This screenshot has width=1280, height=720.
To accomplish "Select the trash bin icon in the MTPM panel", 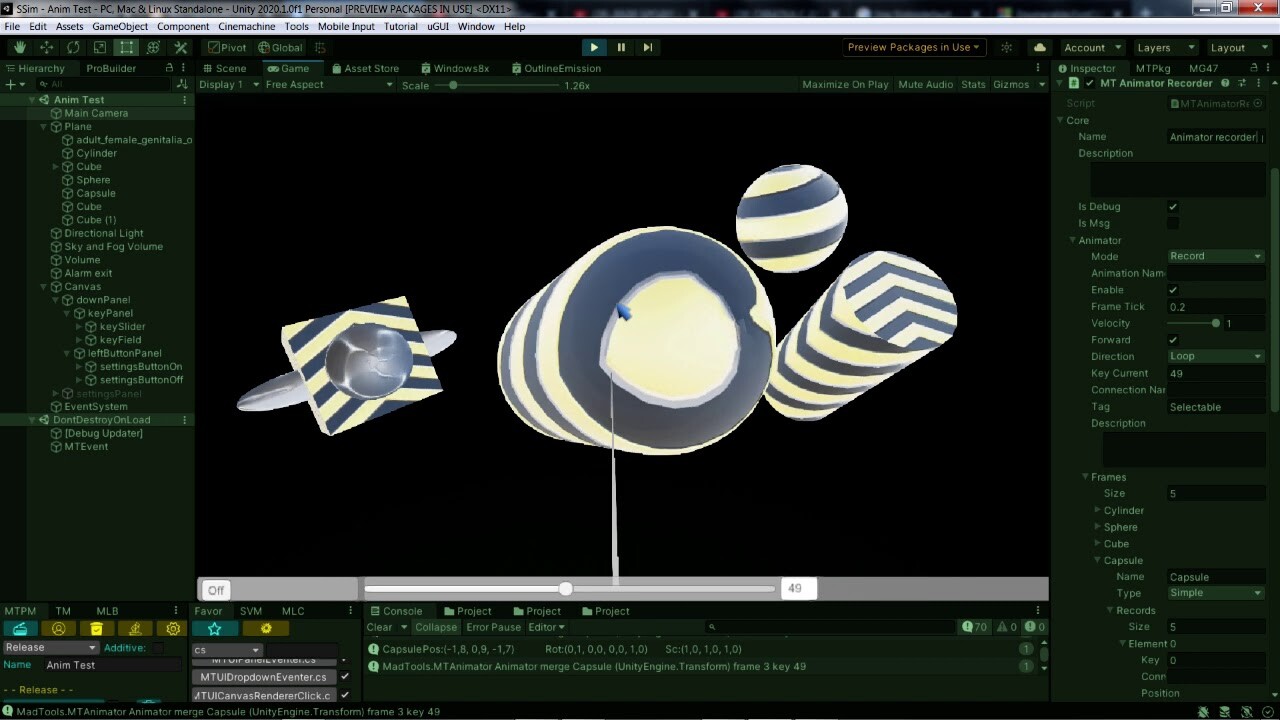I will (x=97, y=628).
